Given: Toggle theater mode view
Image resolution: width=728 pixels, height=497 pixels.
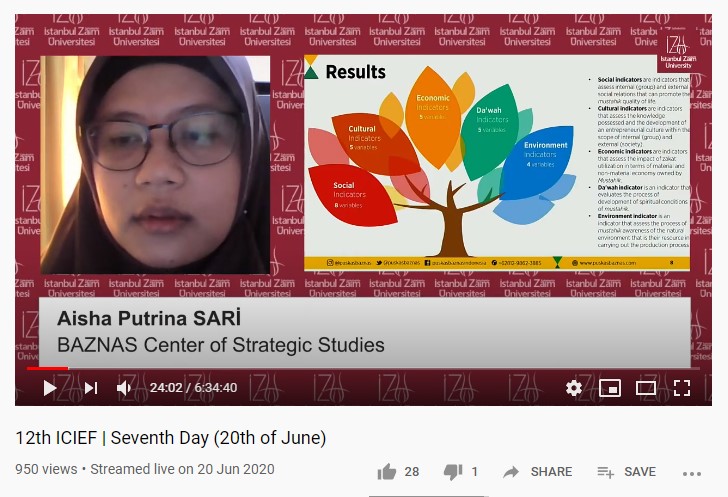Looking at the screenshot, I should pyautogui.click(x=645, y=388).
